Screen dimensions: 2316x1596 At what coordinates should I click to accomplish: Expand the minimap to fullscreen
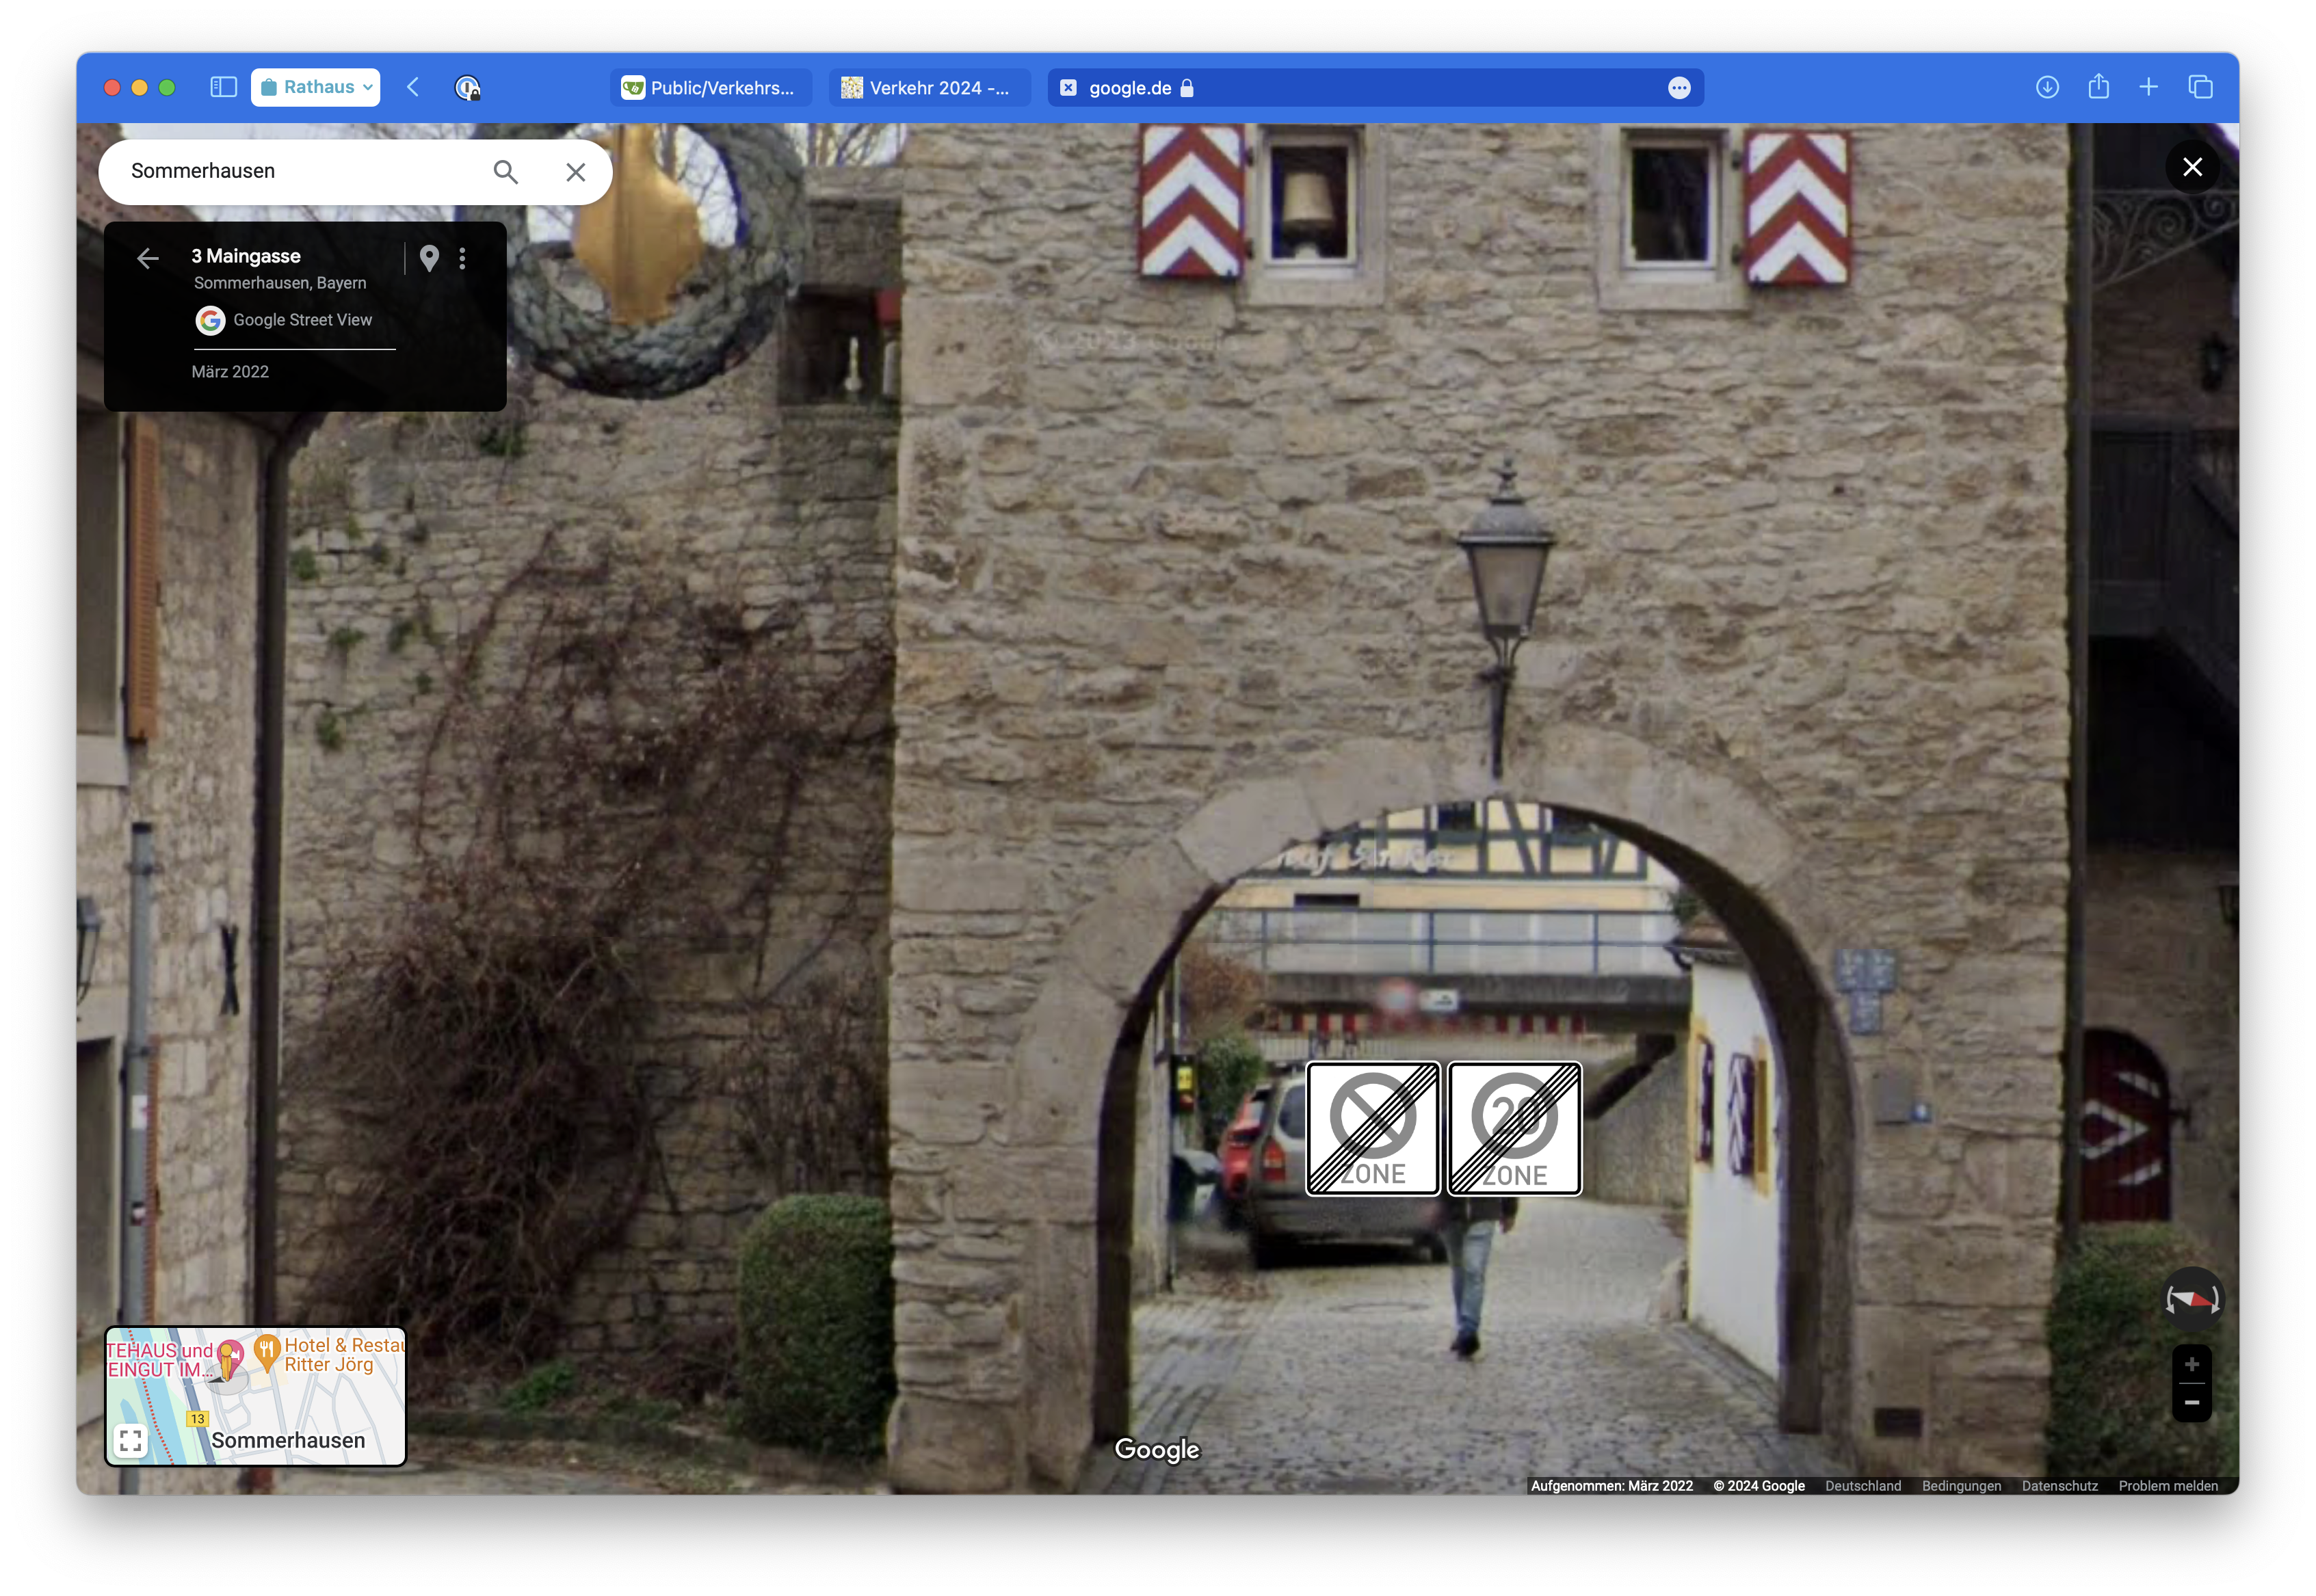131,1440
